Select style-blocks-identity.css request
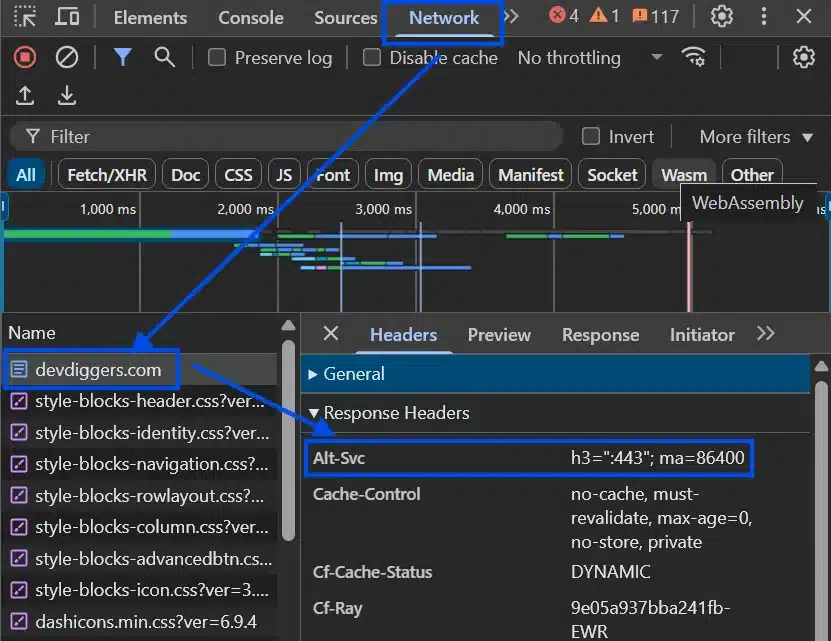 [x=140, y=433]
